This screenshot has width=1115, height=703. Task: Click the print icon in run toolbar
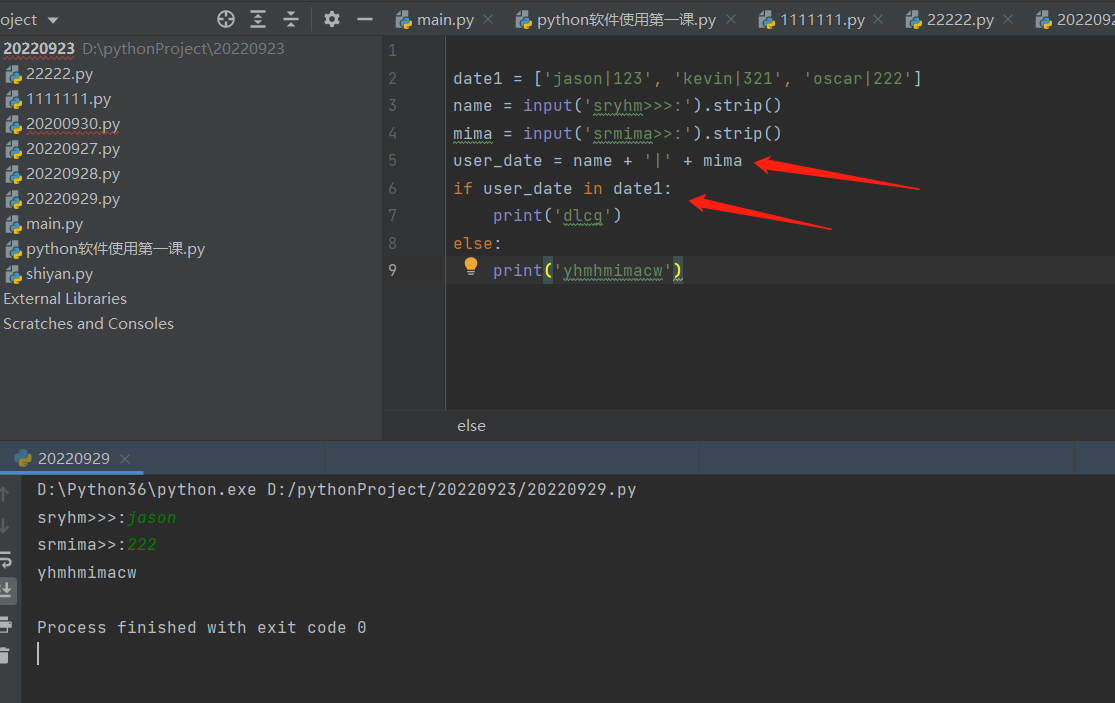click(x=6, y=624)
